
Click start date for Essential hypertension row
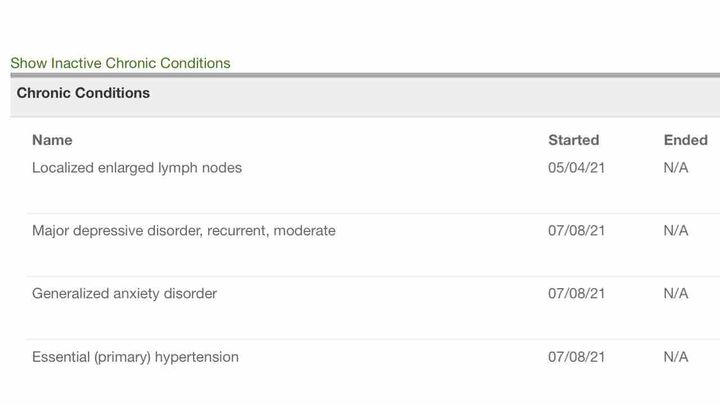tap(577, 357)
